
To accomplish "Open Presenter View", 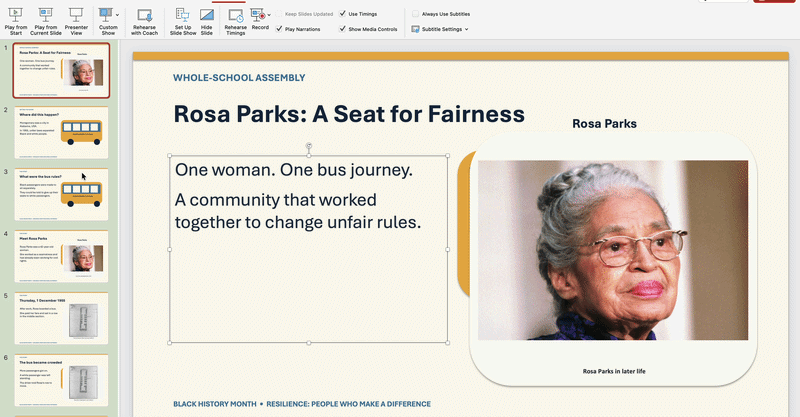I will [x=76, y=21].
